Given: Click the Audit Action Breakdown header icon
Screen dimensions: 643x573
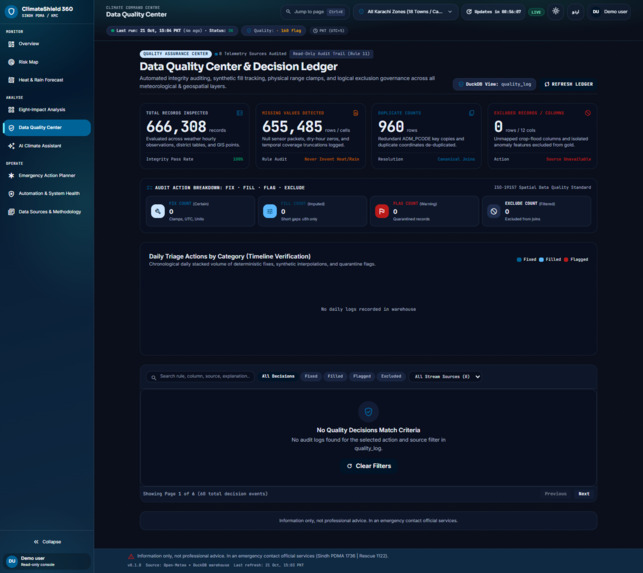Looking at the screenshot, I should point(149,188).
